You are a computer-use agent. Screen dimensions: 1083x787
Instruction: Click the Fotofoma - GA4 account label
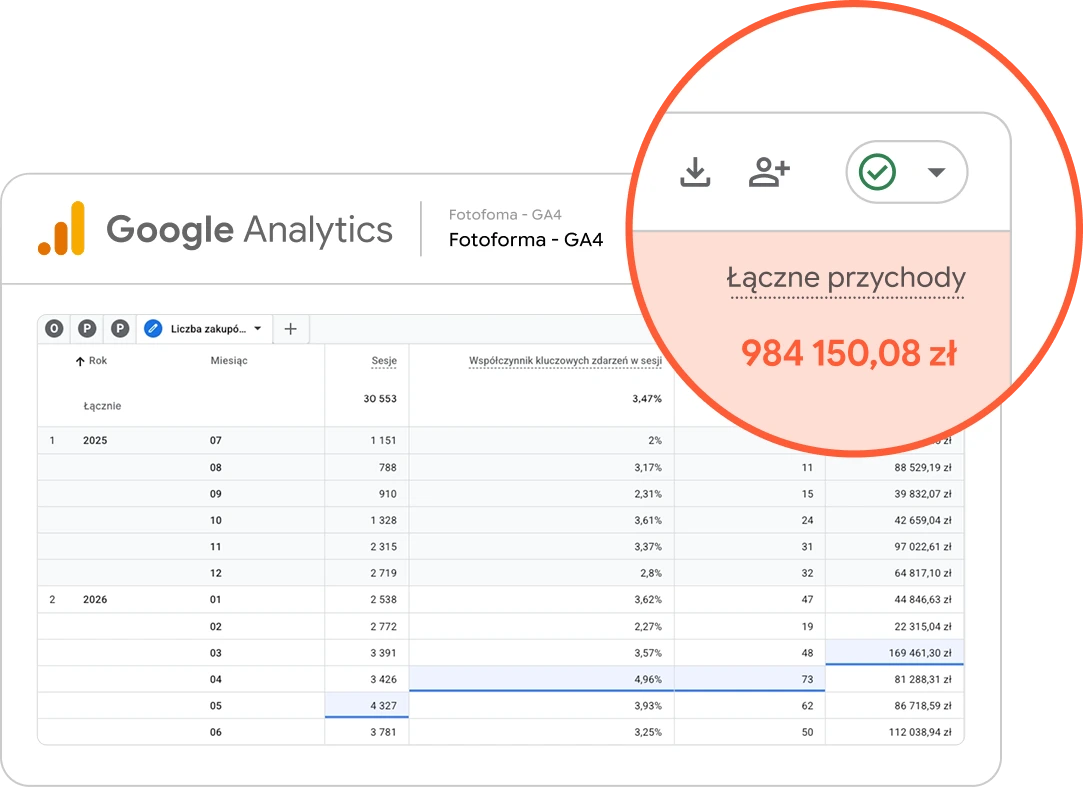tap(505, 215)
